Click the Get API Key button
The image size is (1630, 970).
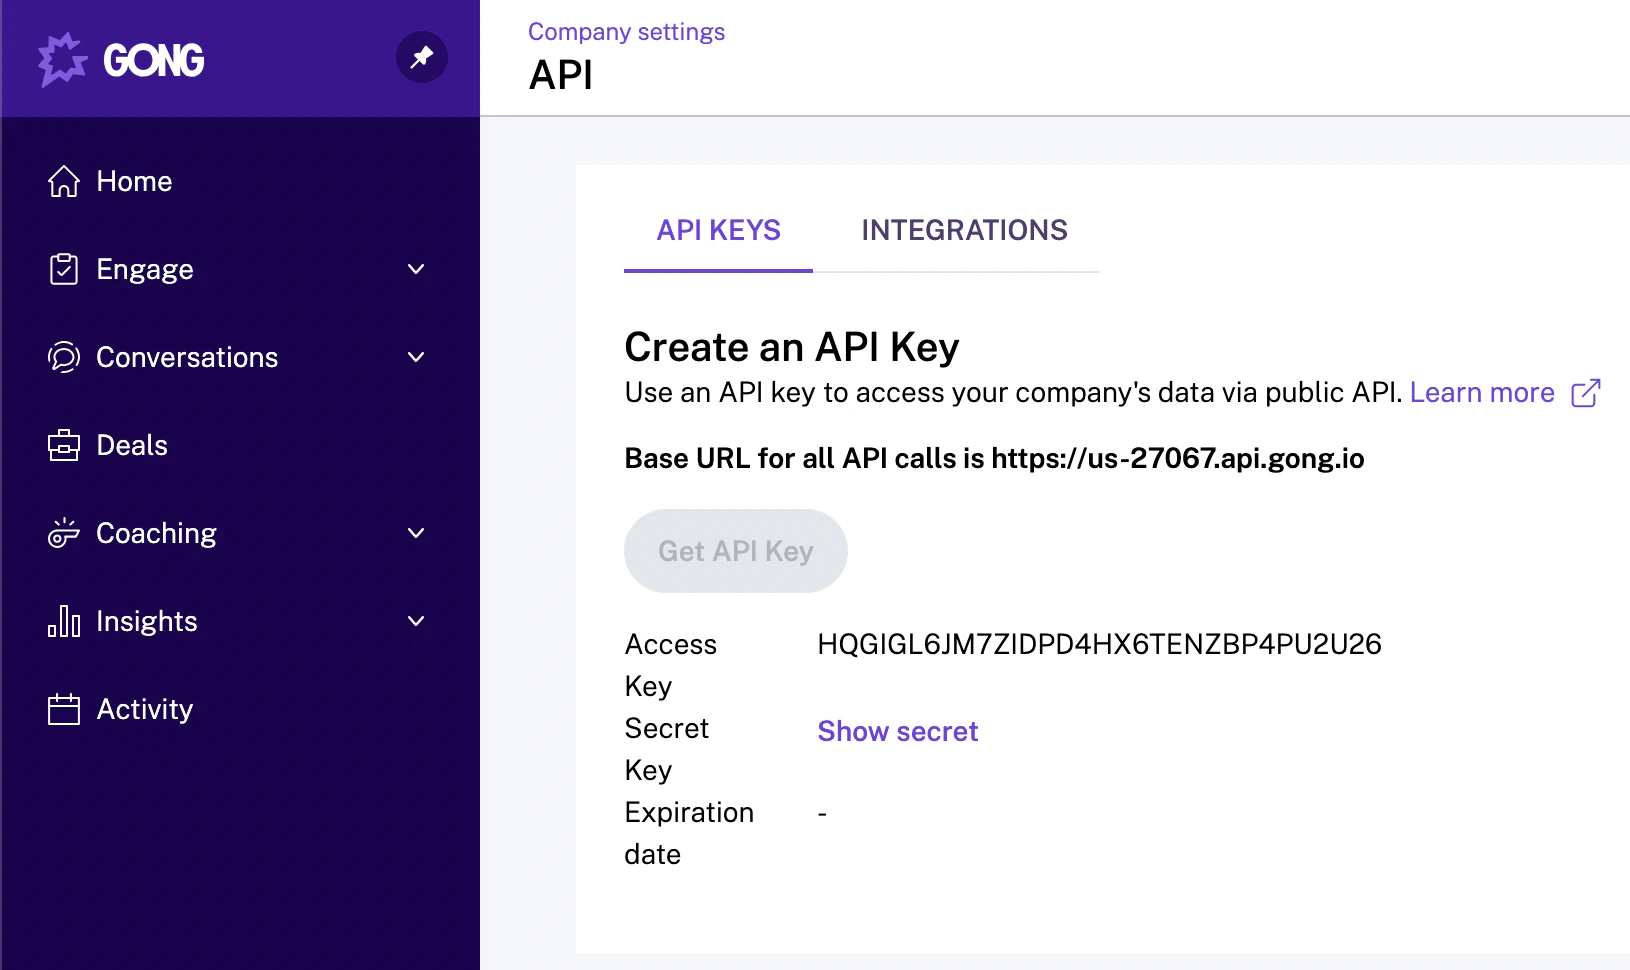735,550
